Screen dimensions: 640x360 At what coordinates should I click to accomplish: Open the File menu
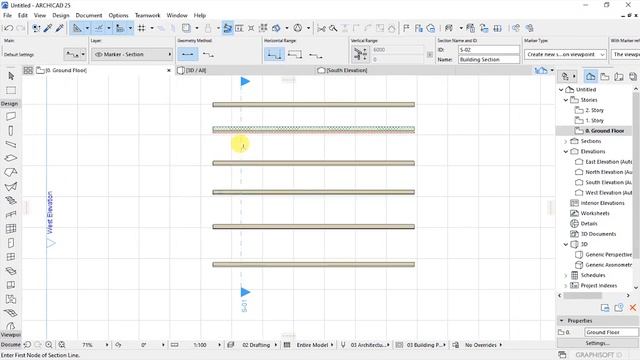(7, 15)
